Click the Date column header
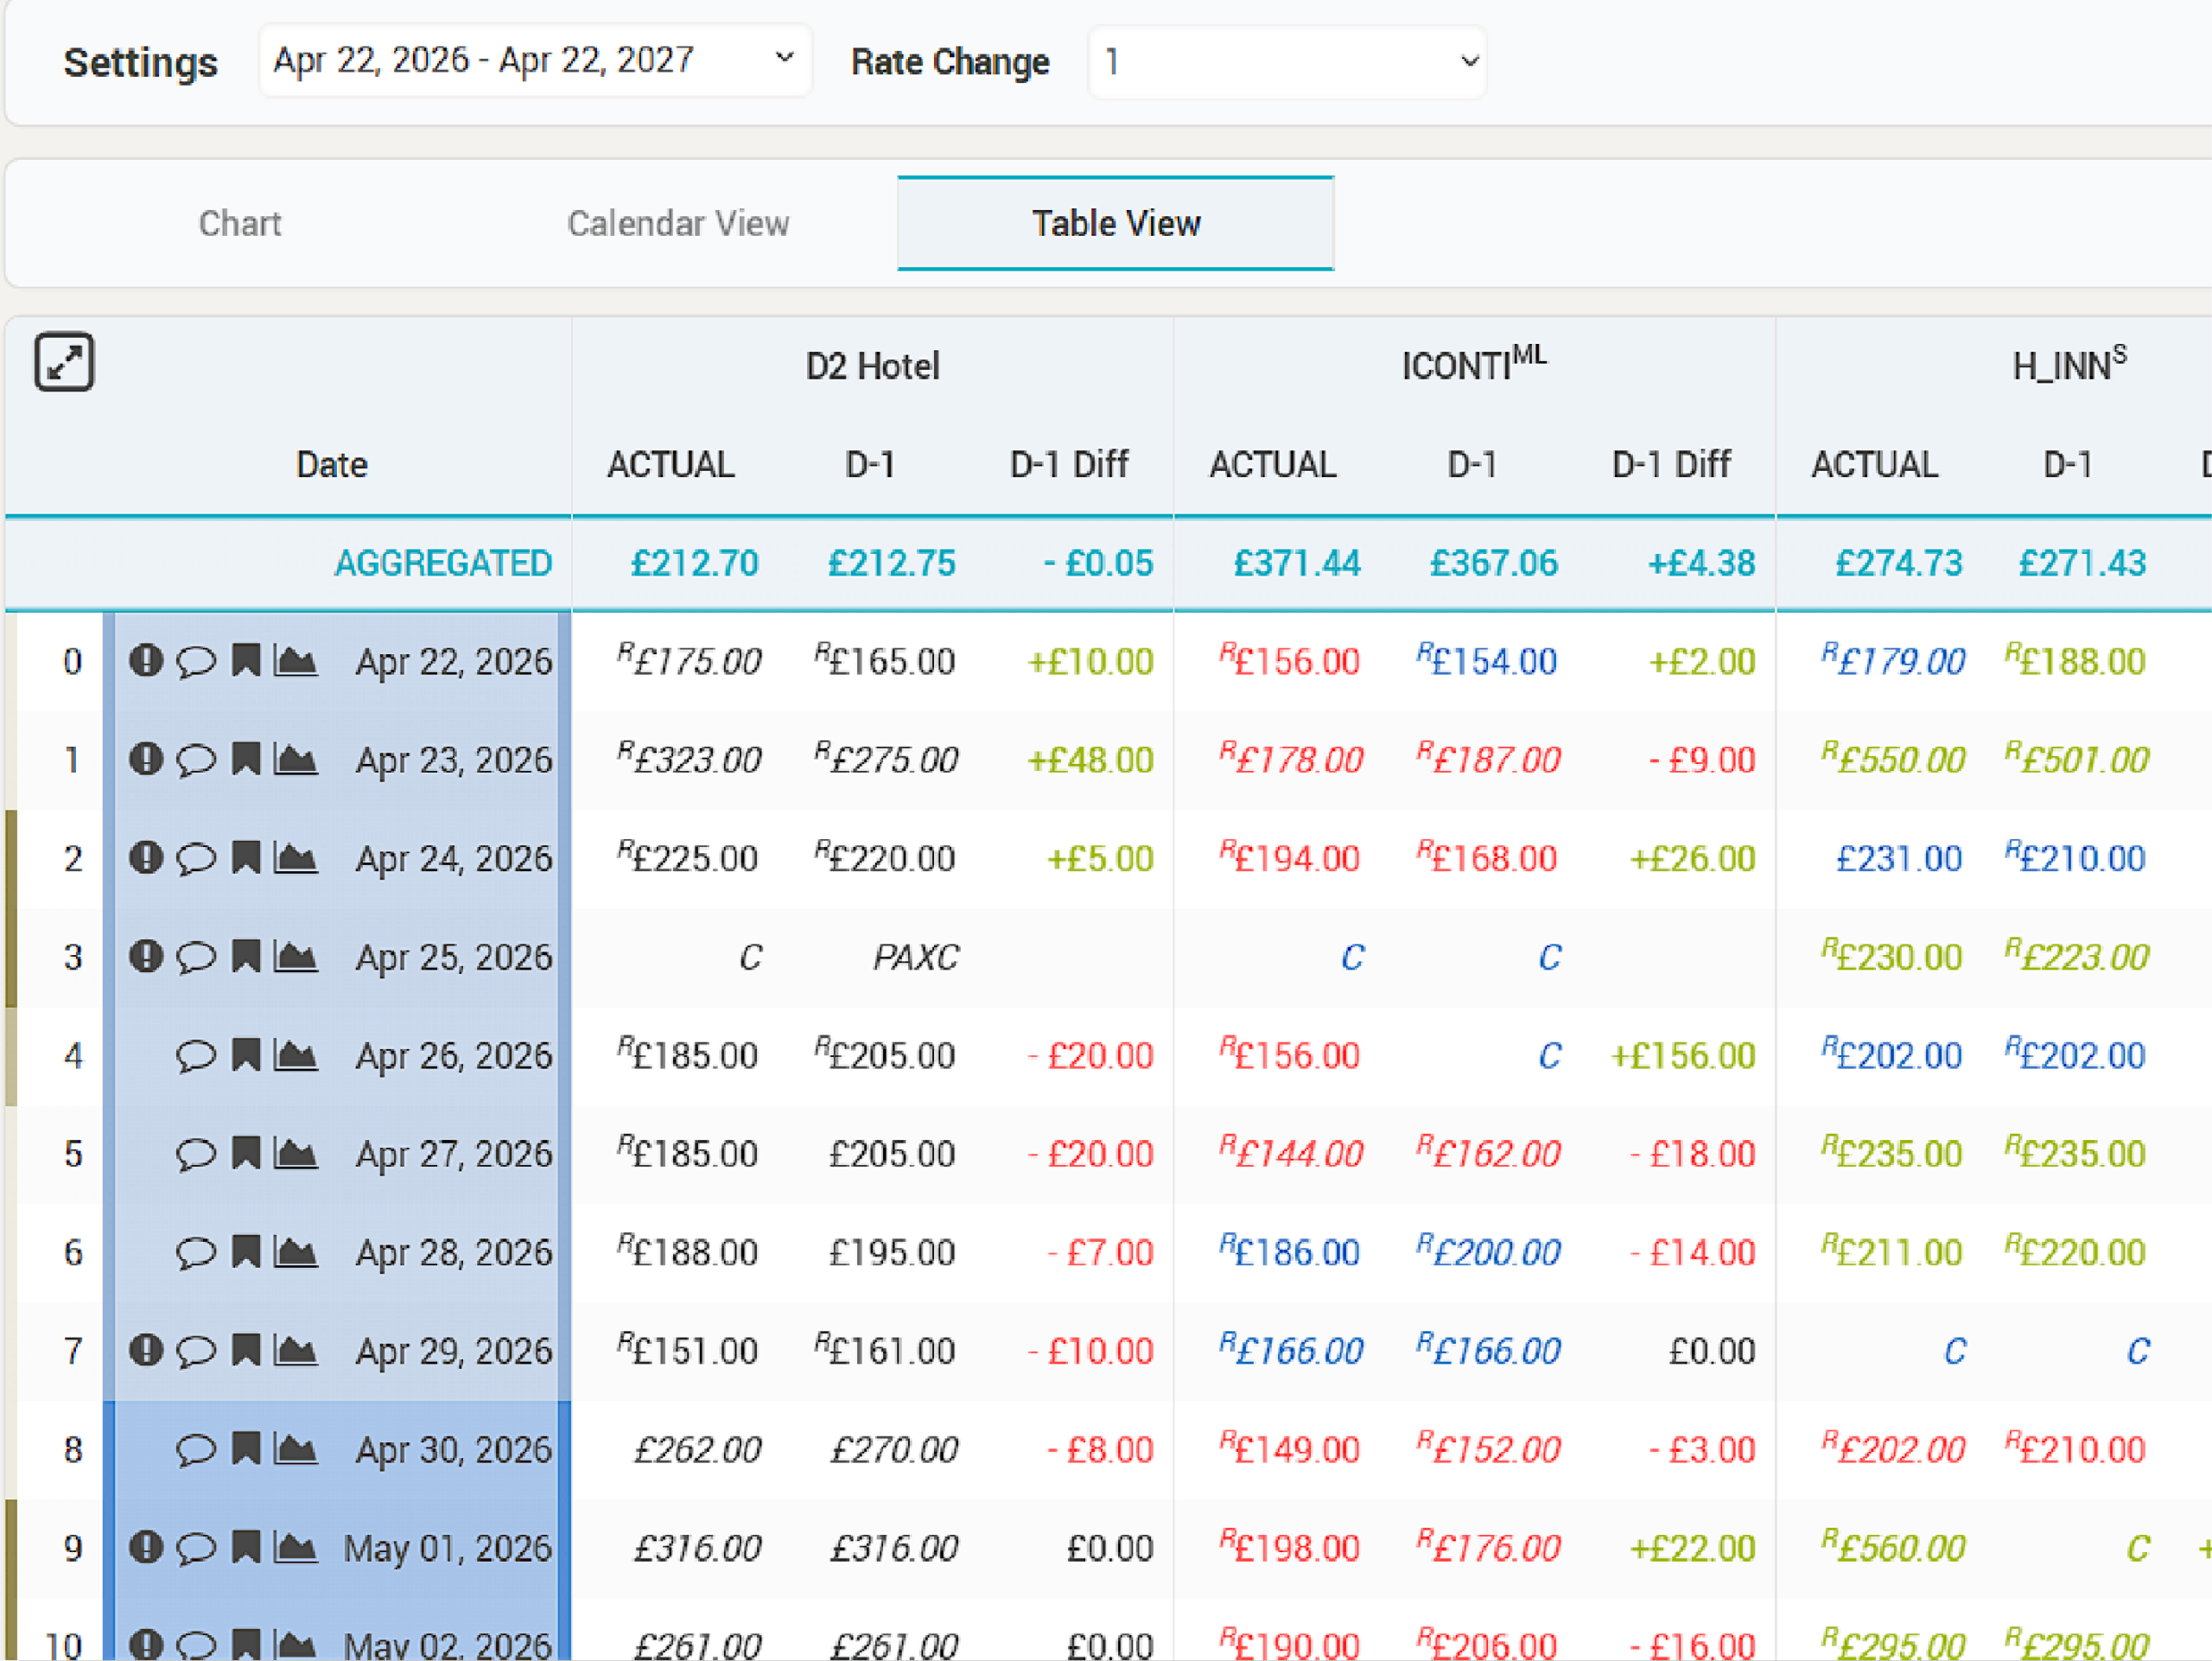This screenshot has width=2212, height=1661. (x=332, y=465)
